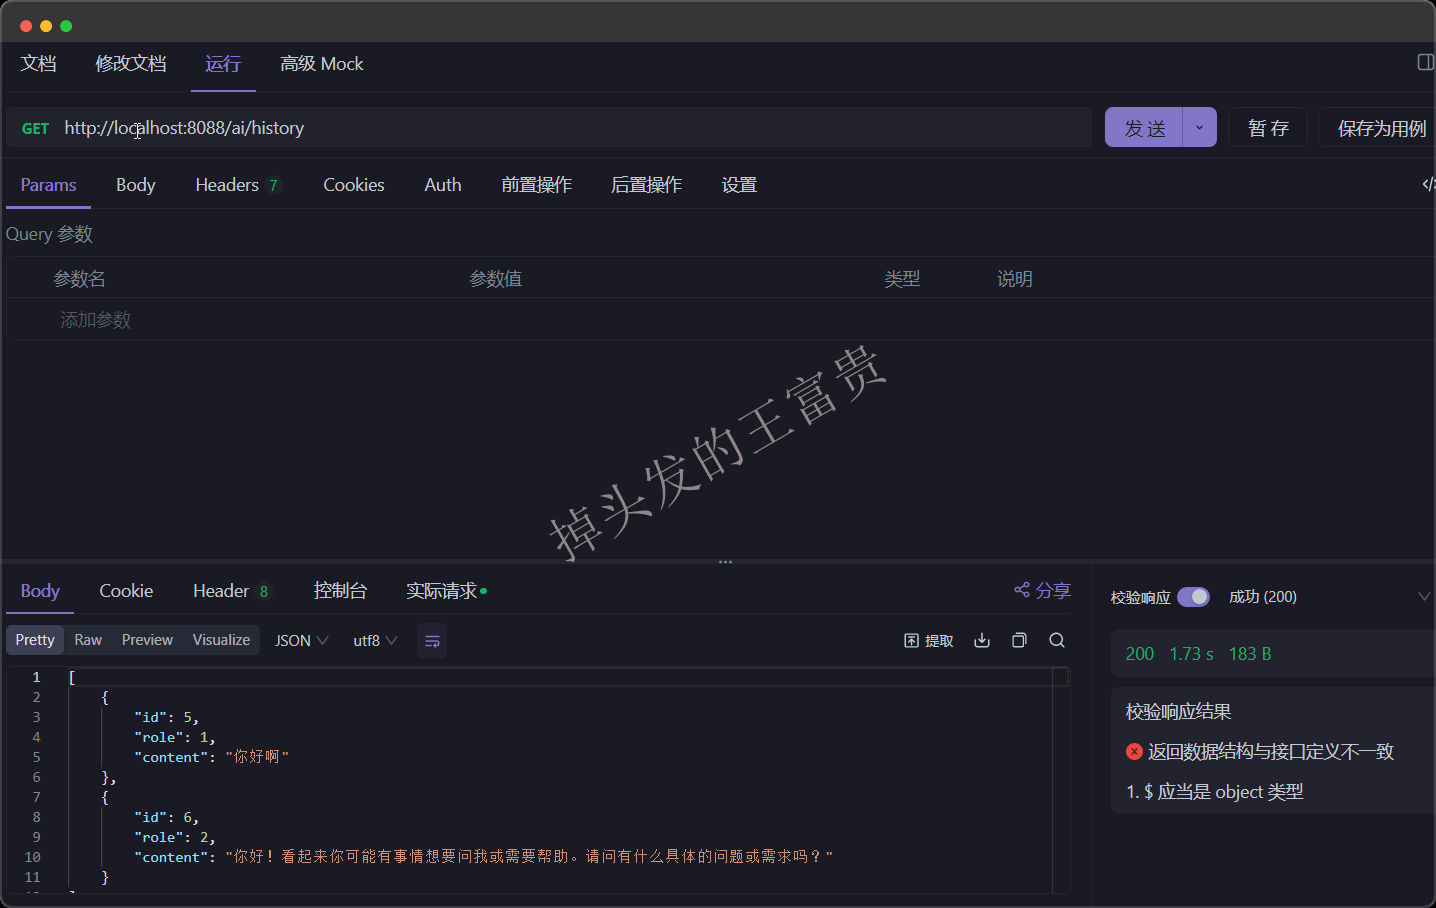Open the 高级 Mock tab
The image size is (1436, 908).
coord(322,64)
